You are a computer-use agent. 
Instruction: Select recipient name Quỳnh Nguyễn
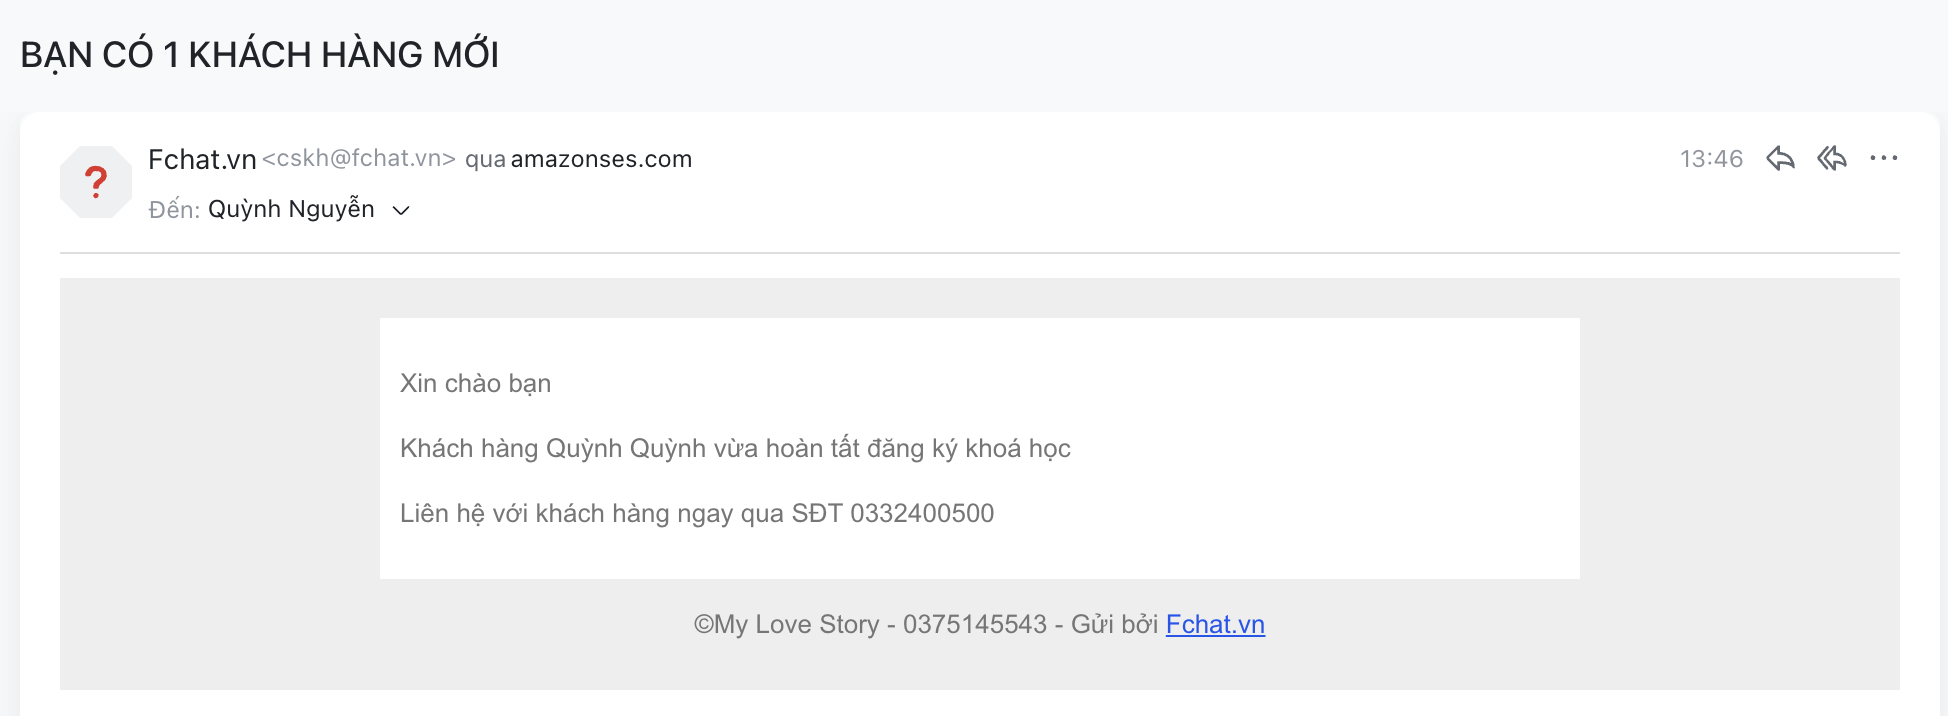[x=291, y=209]
